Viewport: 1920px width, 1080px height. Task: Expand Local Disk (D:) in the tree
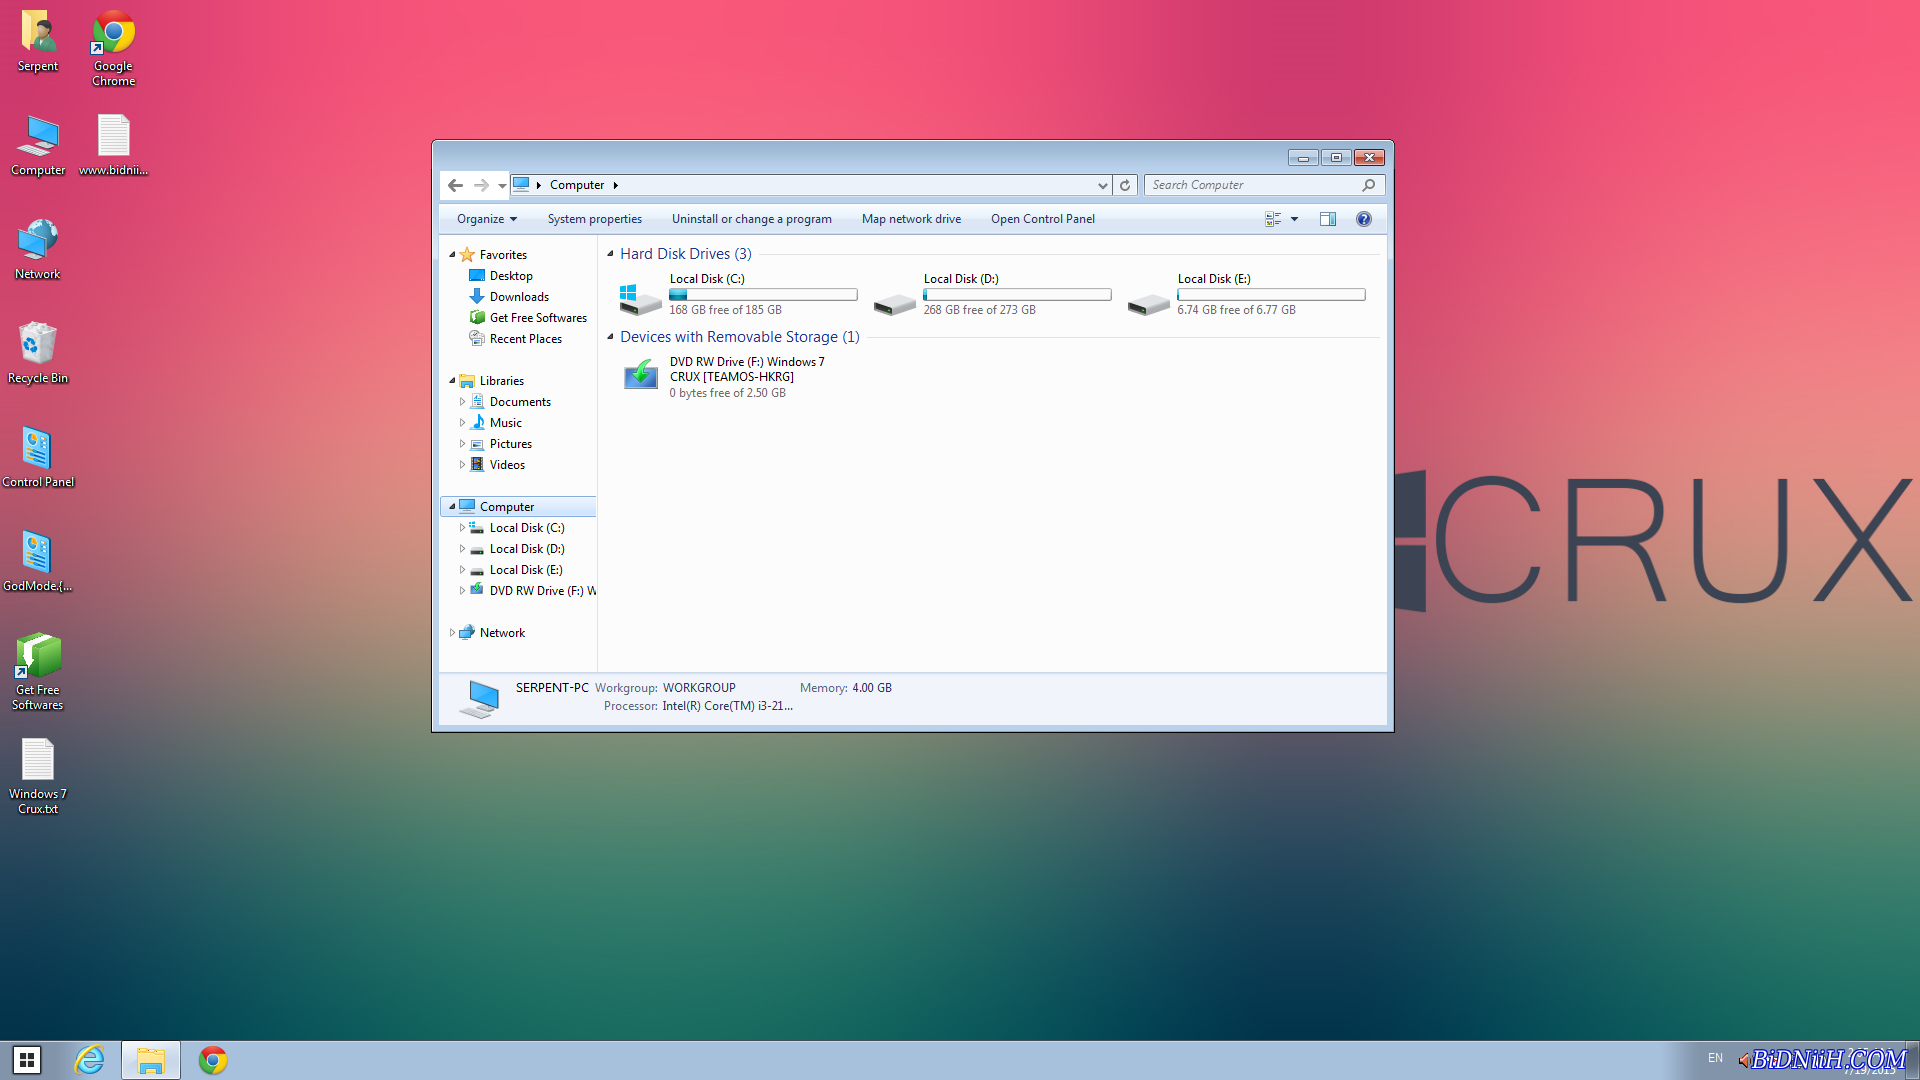click(x=462, y=549)
